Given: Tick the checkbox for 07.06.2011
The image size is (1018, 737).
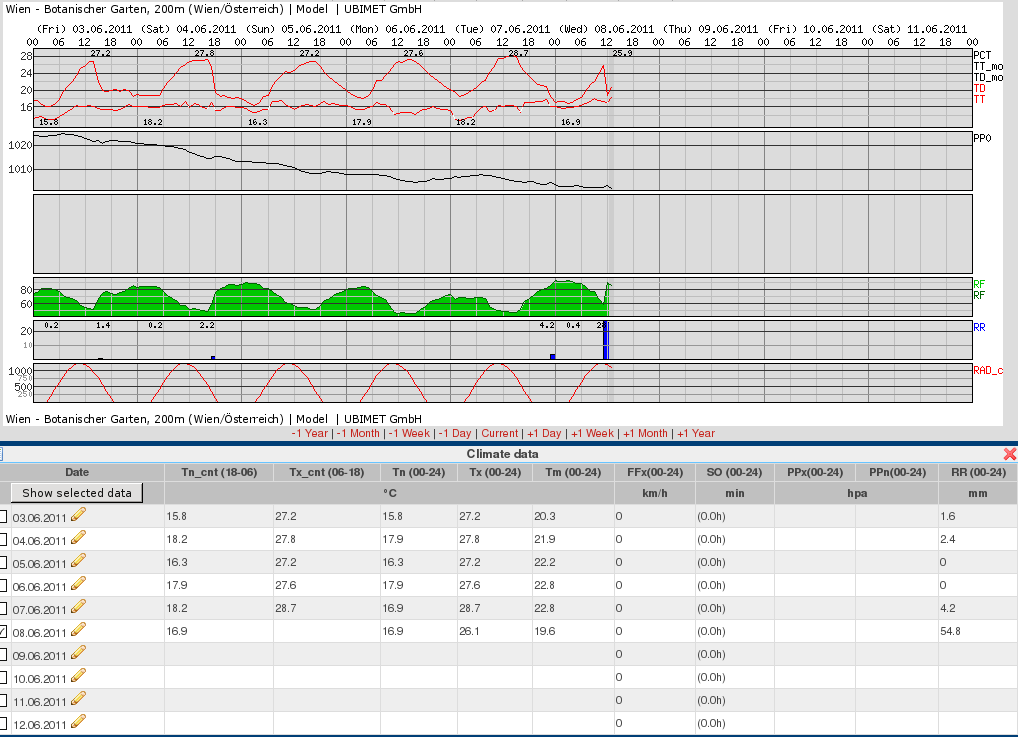Looking at the screenshot, I should point(3,609).
